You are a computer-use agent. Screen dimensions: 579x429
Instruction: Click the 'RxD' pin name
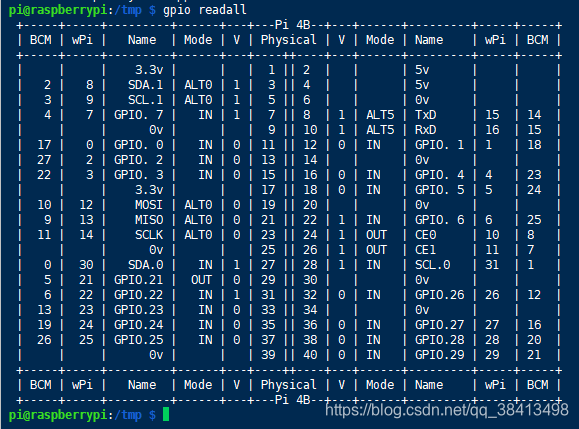425,130
